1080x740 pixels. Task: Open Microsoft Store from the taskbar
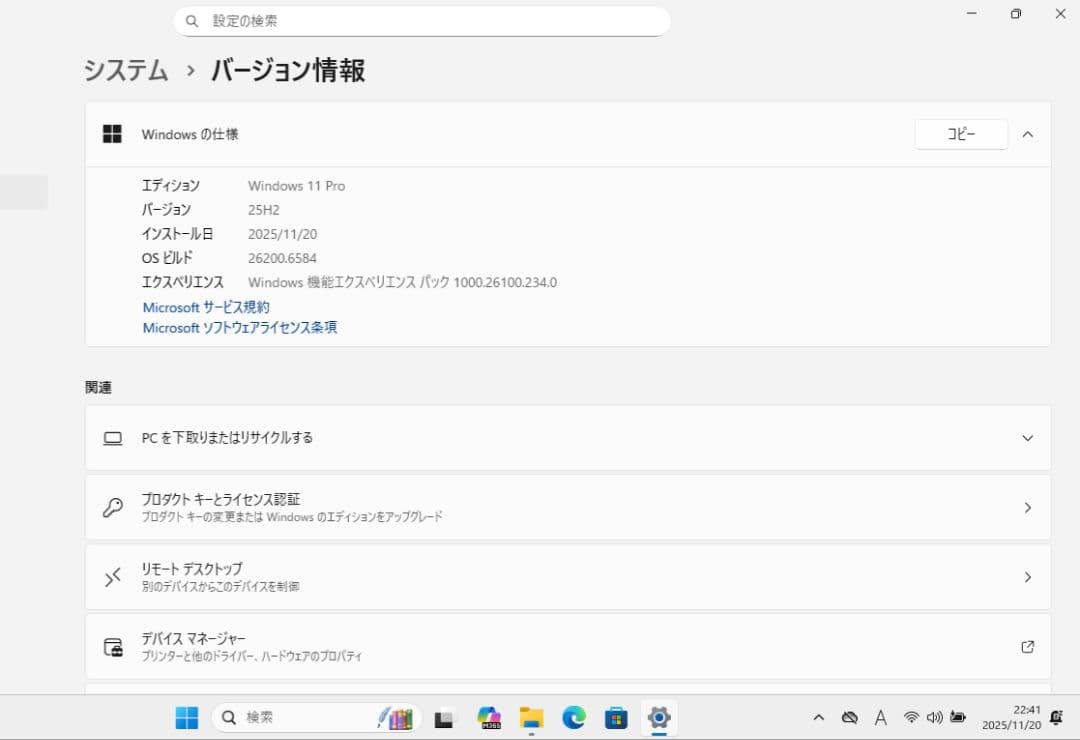click(616, 717)
